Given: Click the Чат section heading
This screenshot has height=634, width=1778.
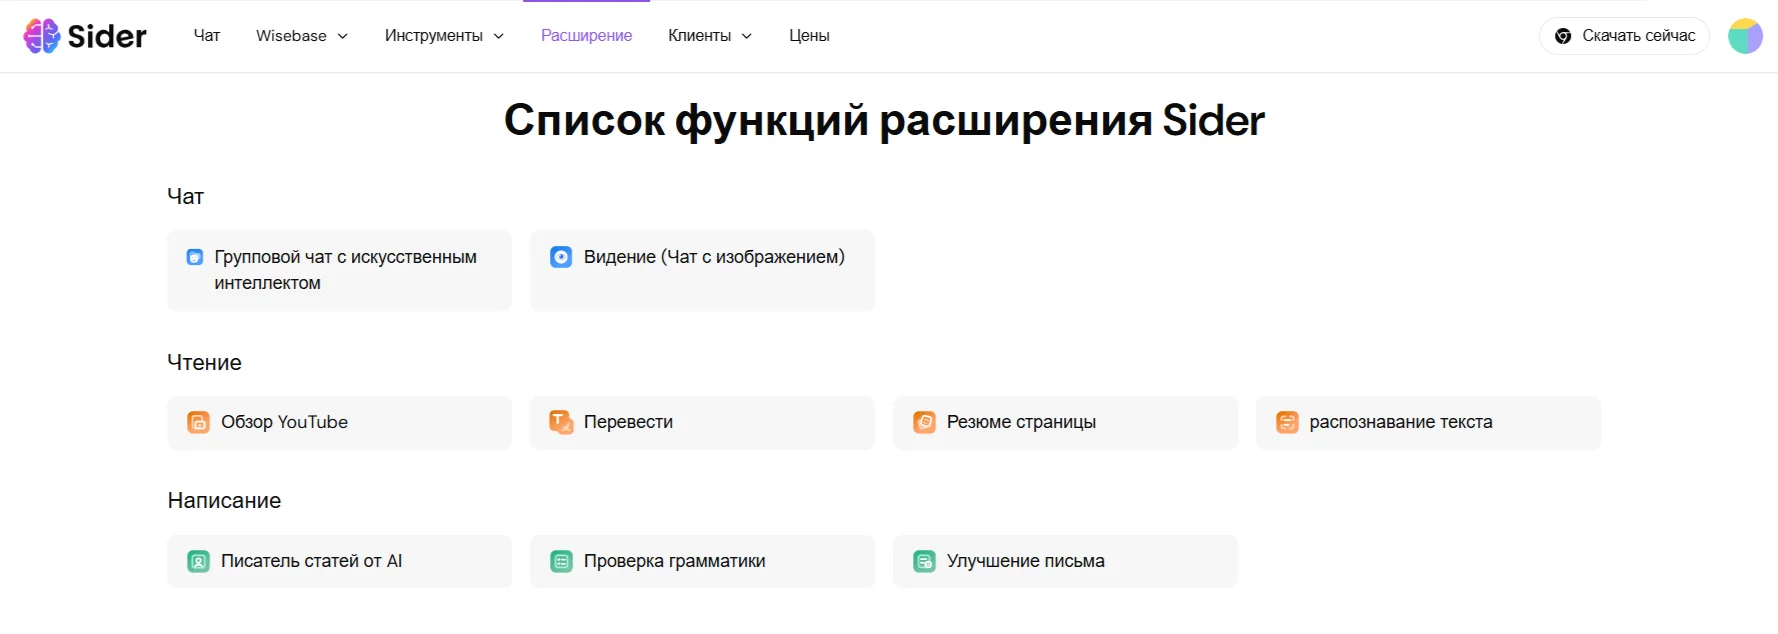Looking at the screenshot, I should pyautogui.click(x=185, y=197).
